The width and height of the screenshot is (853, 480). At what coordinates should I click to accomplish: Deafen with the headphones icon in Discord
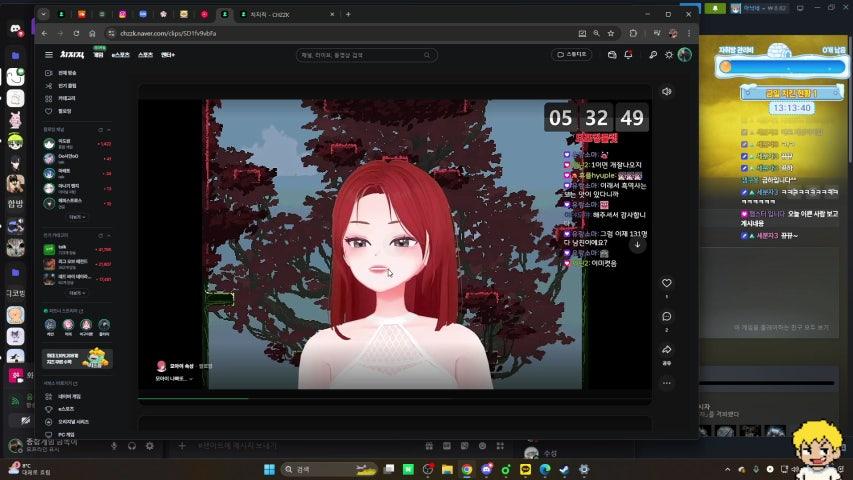coord(132,446)
